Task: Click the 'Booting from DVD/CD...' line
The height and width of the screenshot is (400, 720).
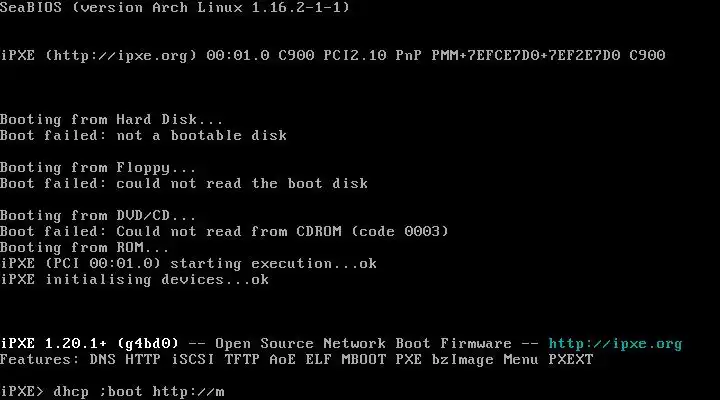Action: tap(98, 216)
